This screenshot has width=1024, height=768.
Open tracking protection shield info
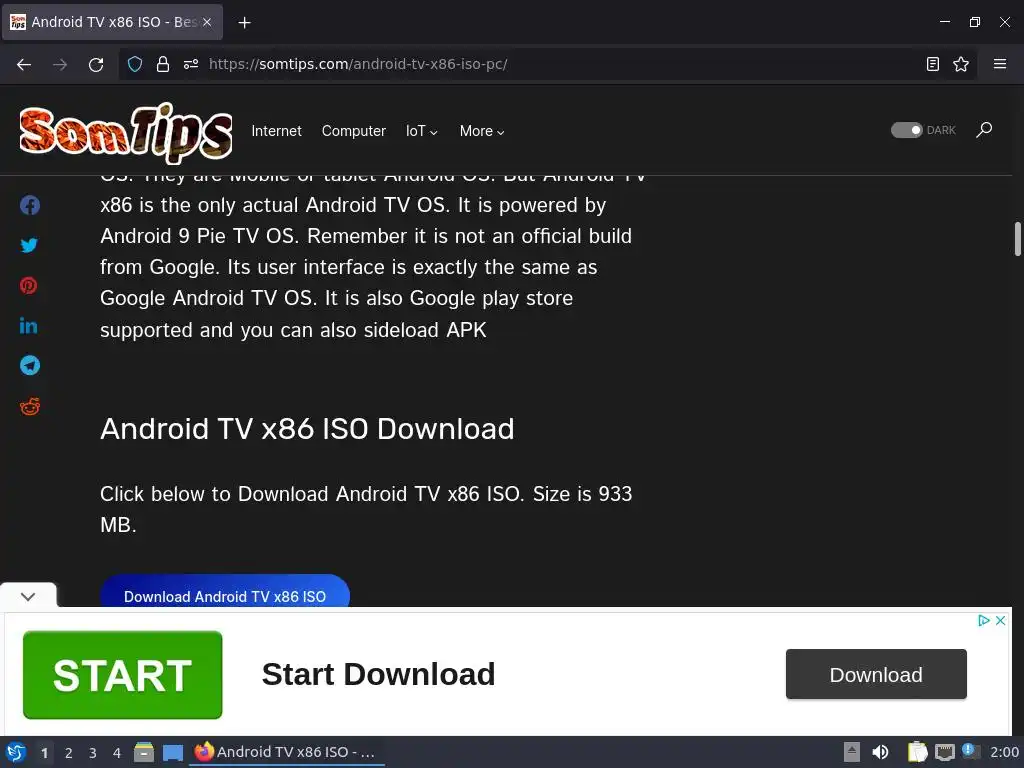[135, 64]
